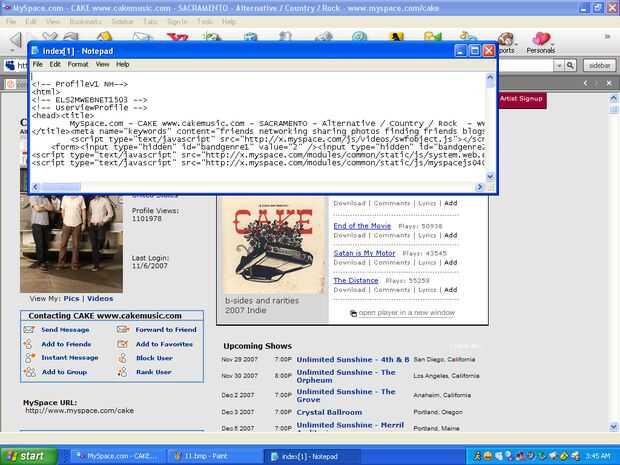This screenshot has height=465, width=620.
Task: Click the Forward to Friend link
Action: [x=166, y=329]
